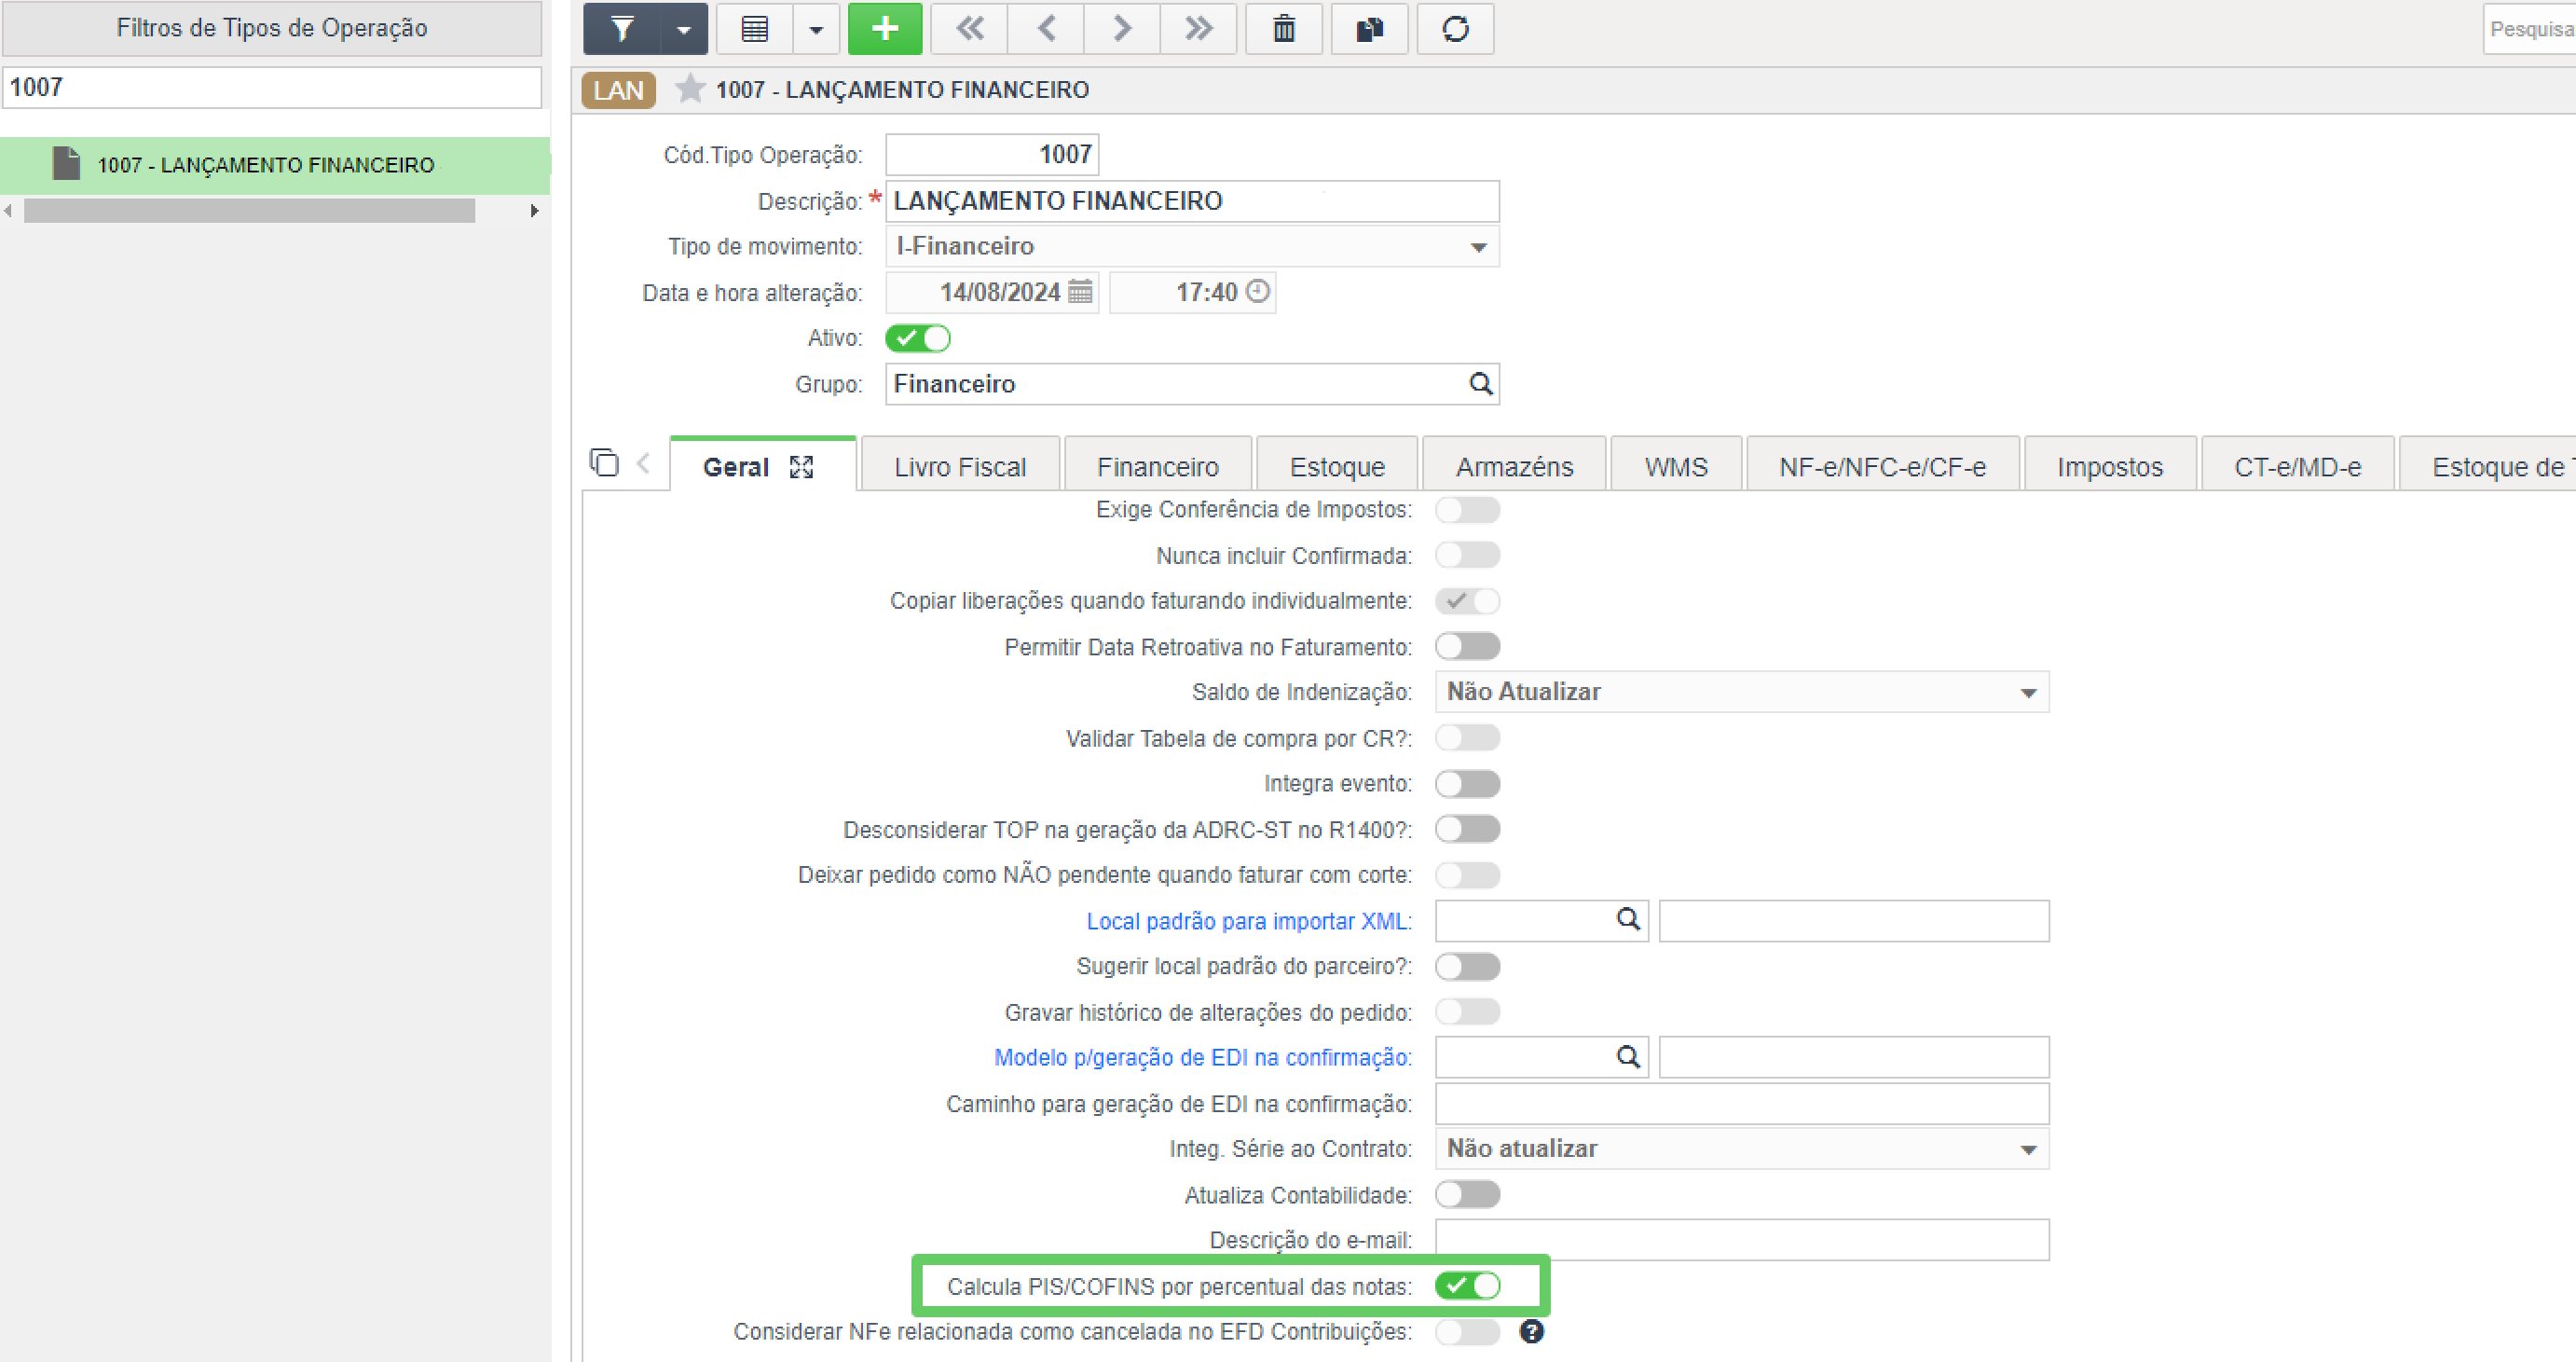Toggle Gravar histórico de alterações do pedido
The image size is (2576, 1362).
click(x=1467, y=1012)
